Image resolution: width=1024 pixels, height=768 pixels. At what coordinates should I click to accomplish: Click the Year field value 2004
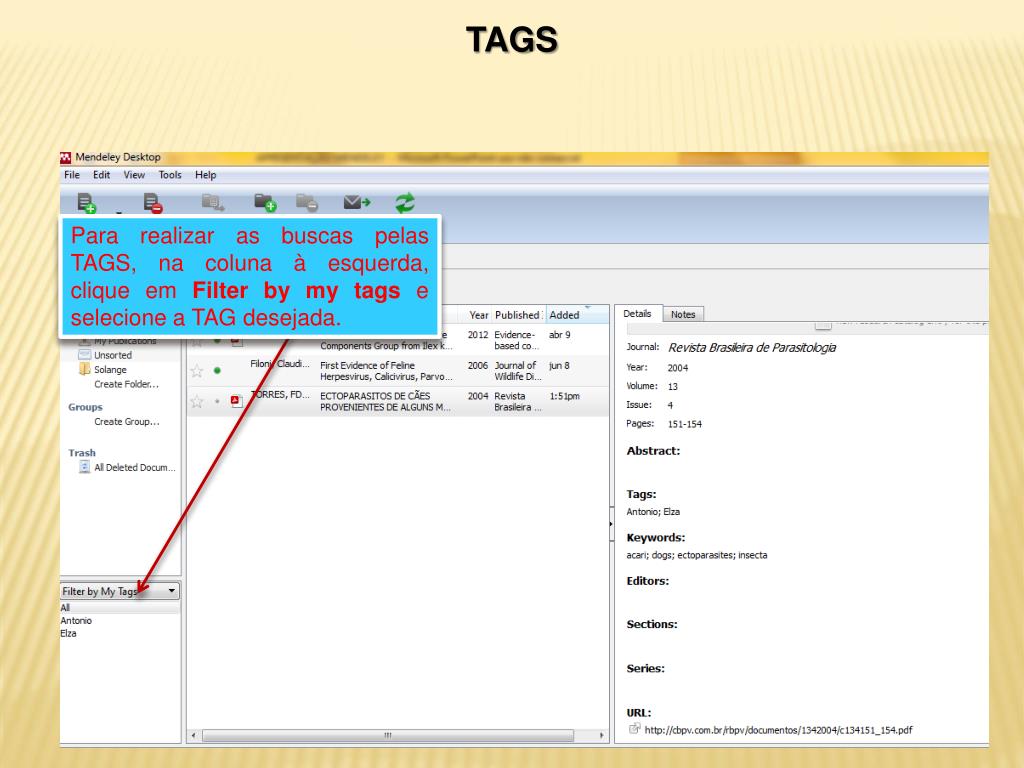[x=678, y=368]
